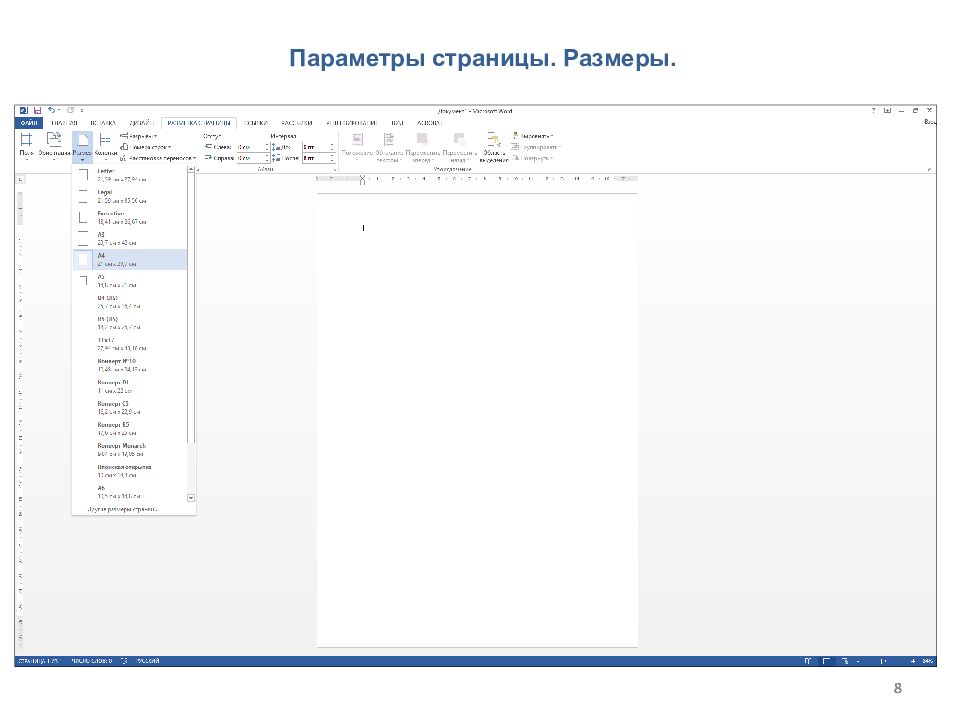Choose the A5 page size
Screen dimensions: 960x720
[x=130, y=281]
